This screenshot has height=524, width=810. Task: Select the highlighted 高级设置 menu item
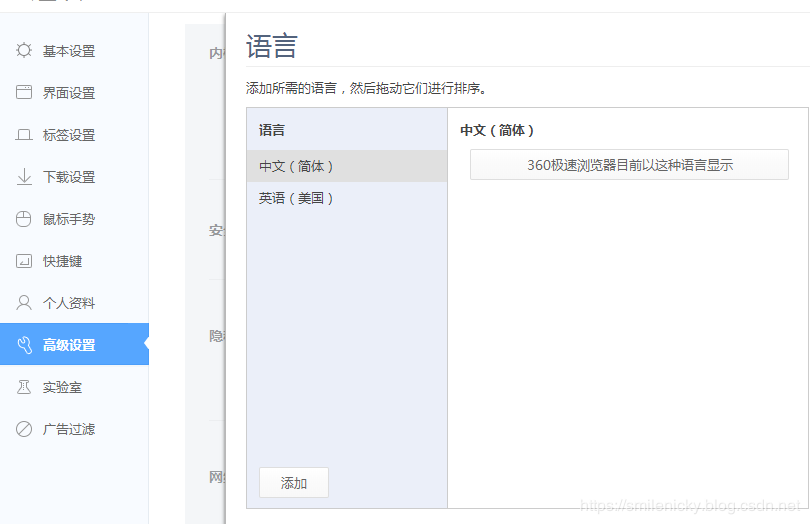(74, 344)
